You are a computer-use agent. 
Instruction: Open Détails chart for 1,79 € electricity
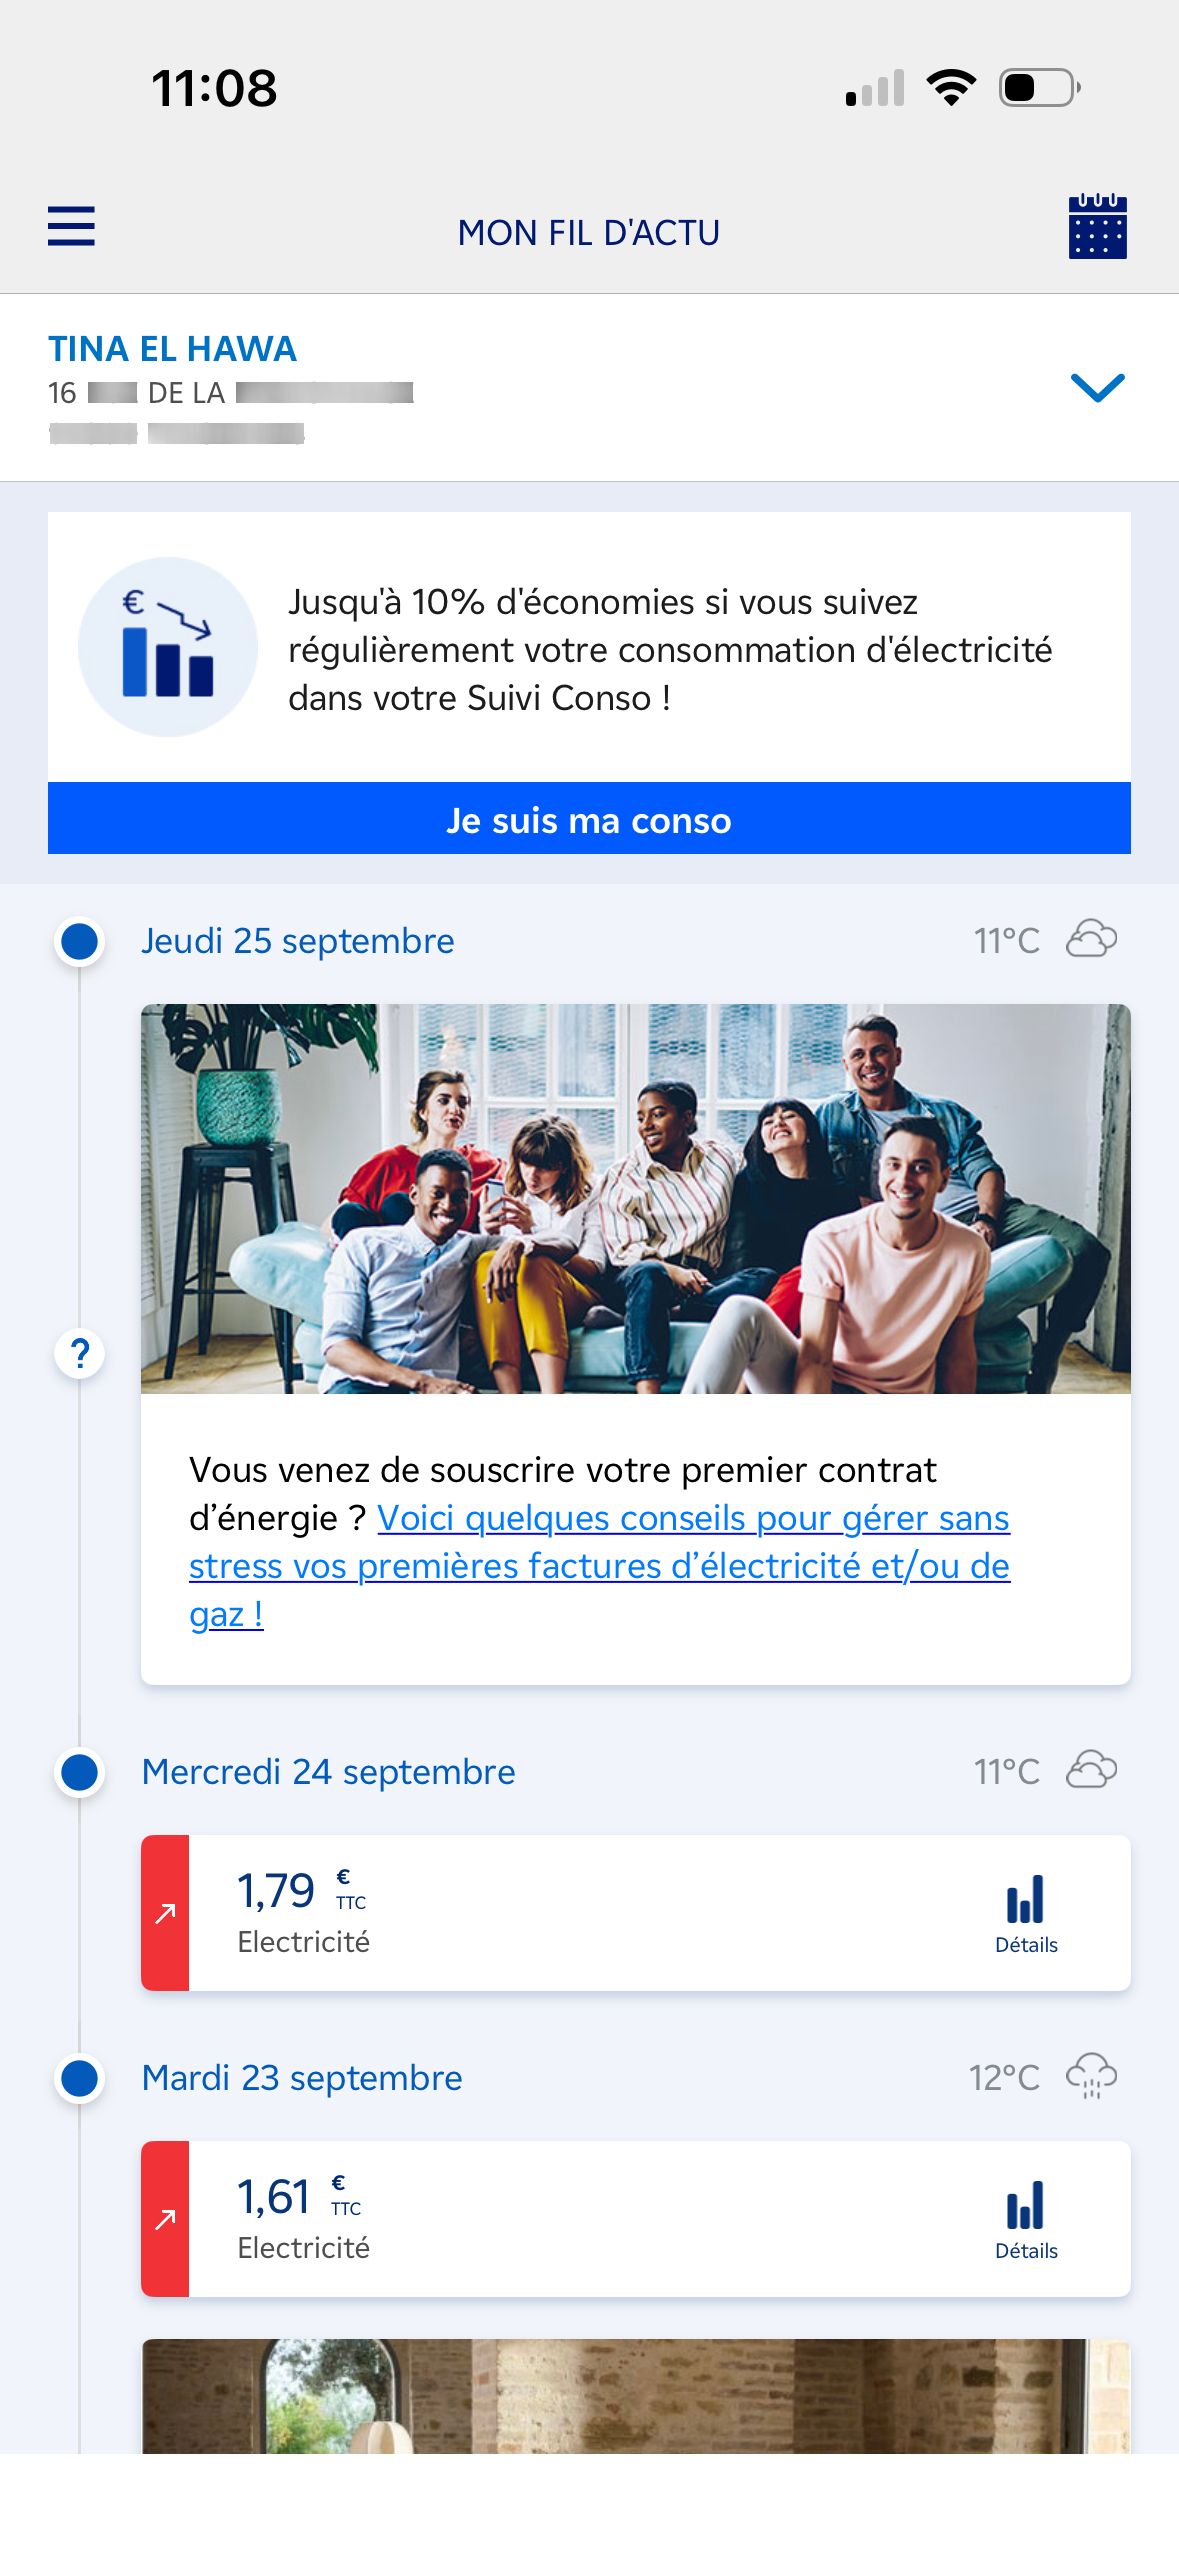coord(1025,1914)
